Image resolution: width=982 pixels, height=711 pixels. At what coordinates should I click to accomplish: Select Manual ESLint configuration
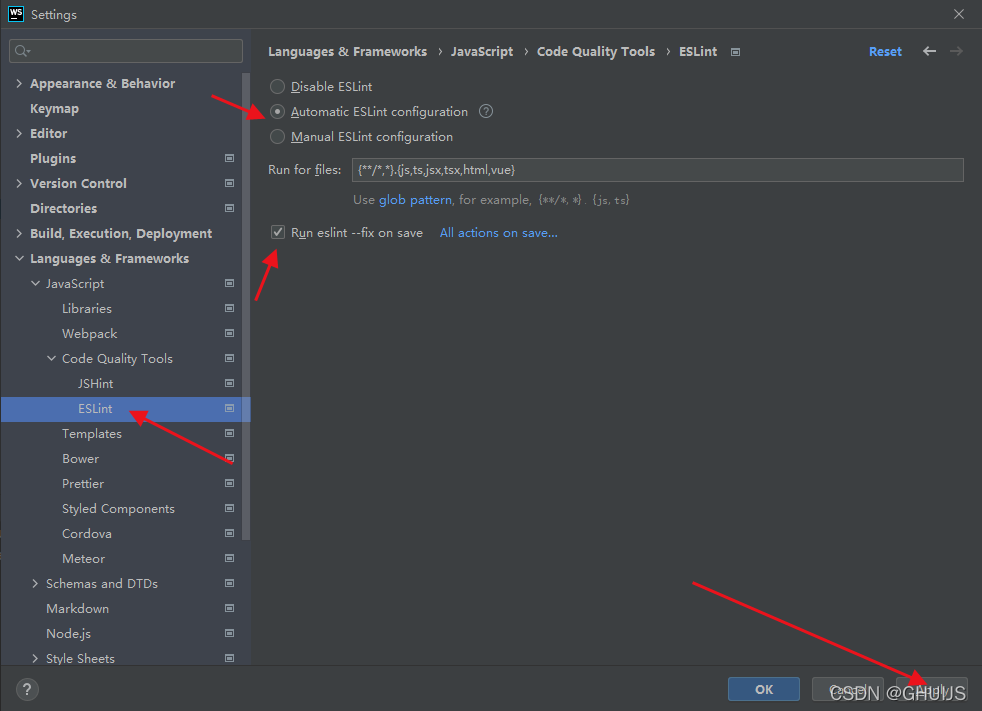[x=276, y=136]
